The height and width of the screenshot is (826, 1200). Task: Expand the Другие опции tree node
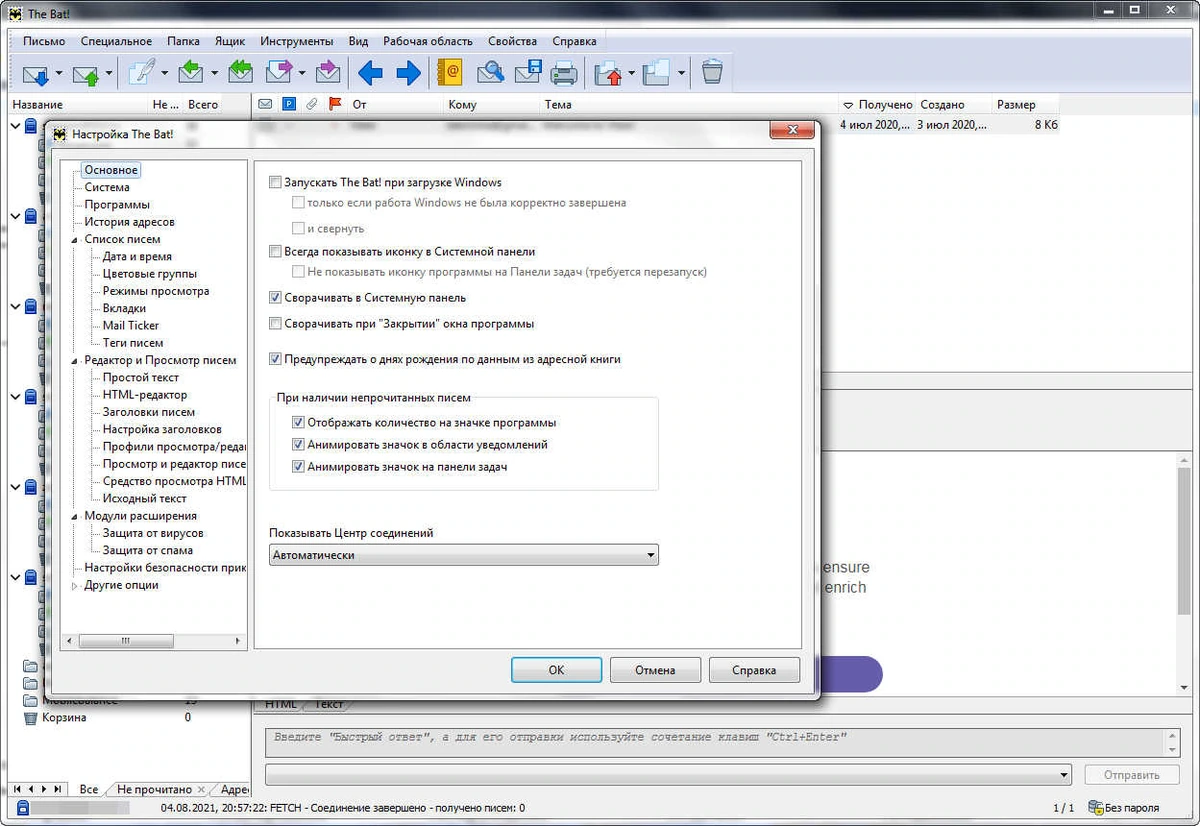[75, 586]
